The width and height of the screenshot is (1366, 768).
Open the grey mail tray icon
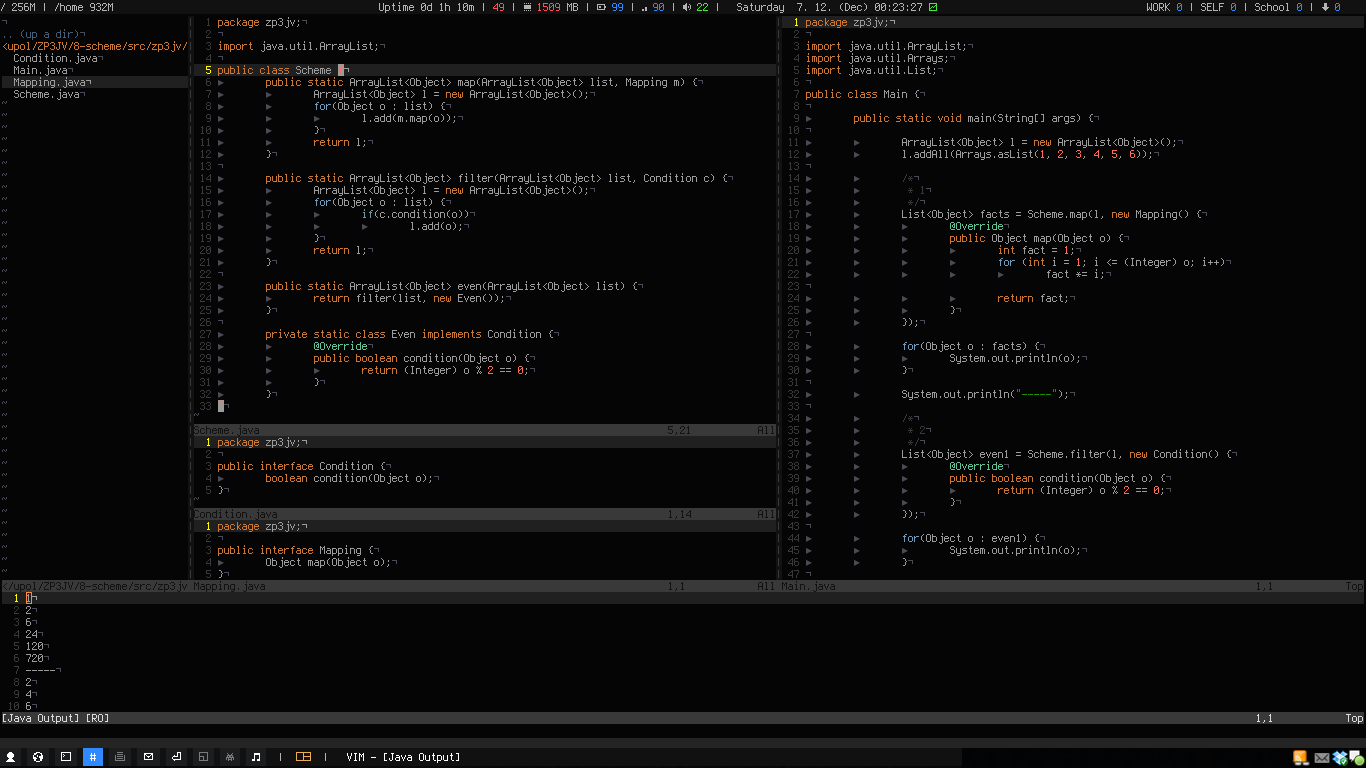click(x=1321, y=758)
